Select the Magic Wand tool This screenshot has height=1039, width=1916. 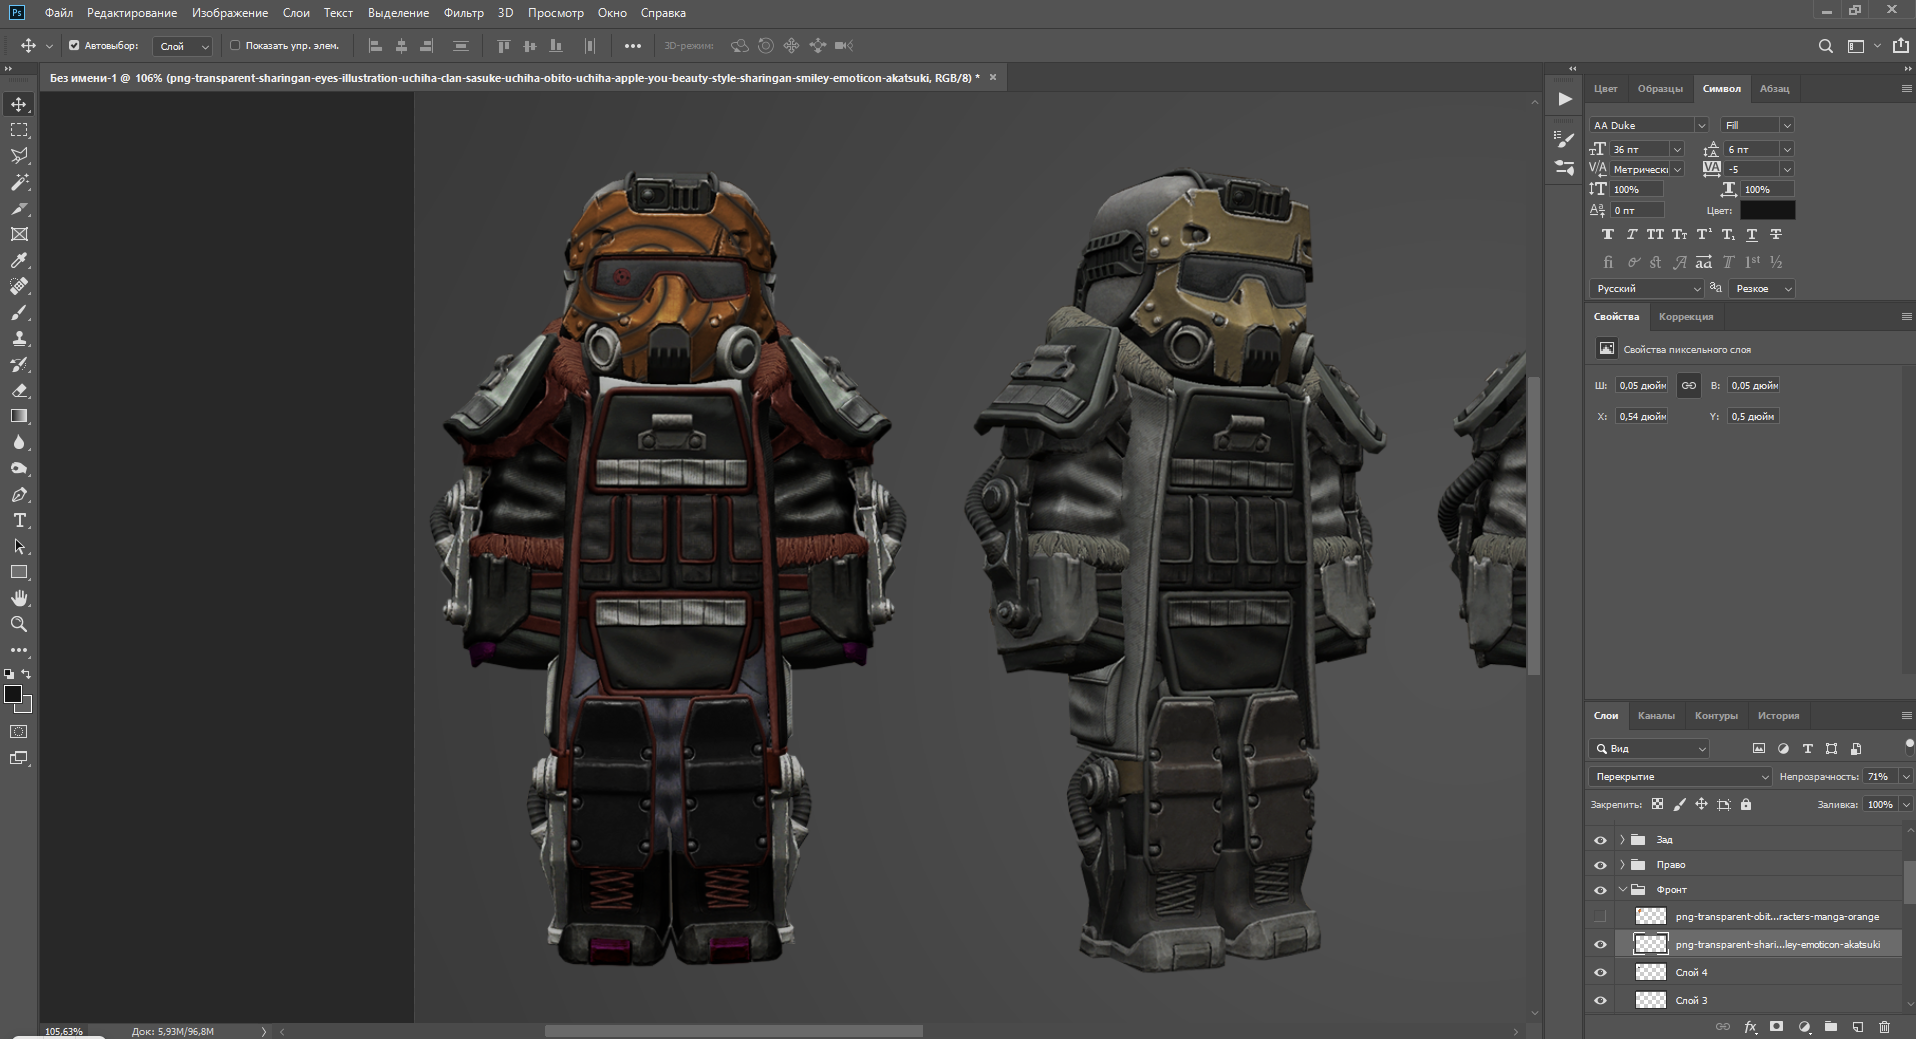[19, 182]
